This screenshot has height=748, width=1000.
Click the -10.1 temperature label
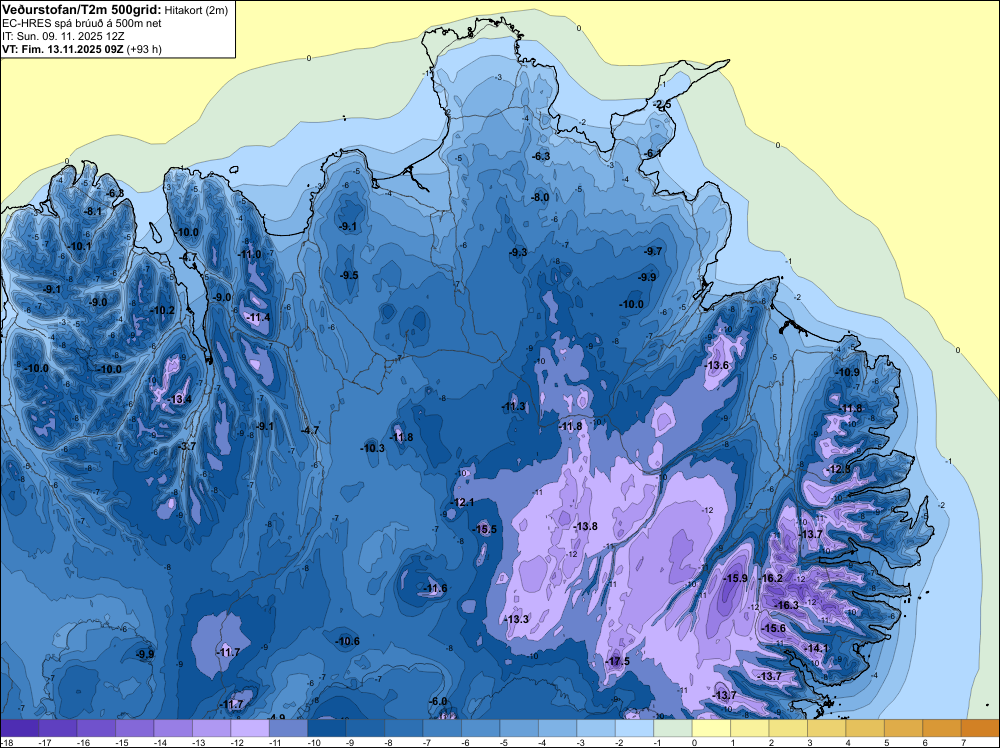point(80,246)
